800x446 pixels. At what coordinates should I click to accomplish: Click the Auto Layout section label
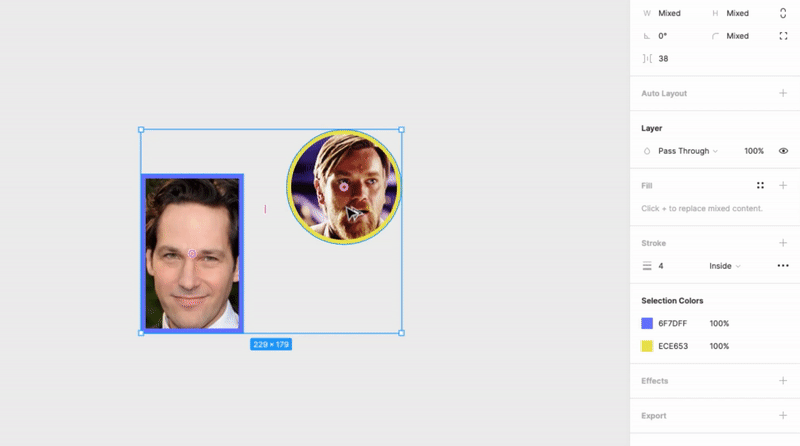point(664,93)
